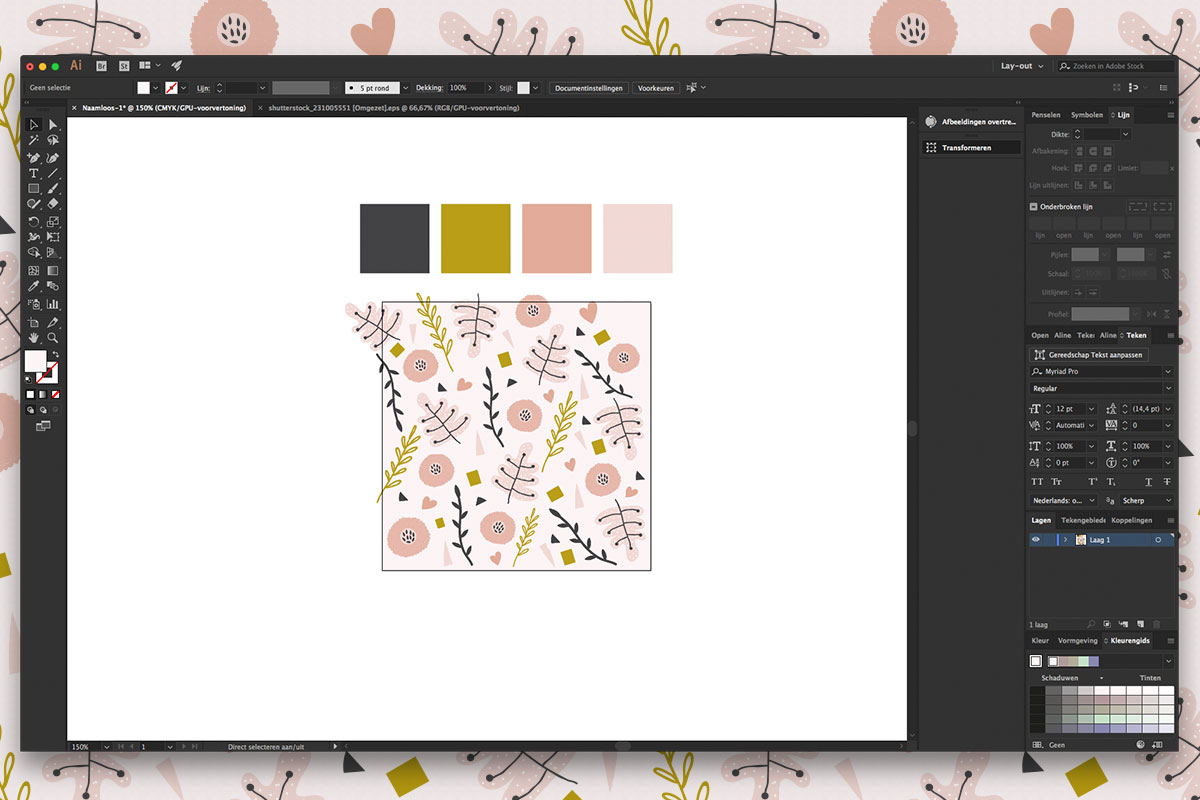
Task: Open Adobe Stock via St icon
Action: pyautogui.click(x=124, y=65)
